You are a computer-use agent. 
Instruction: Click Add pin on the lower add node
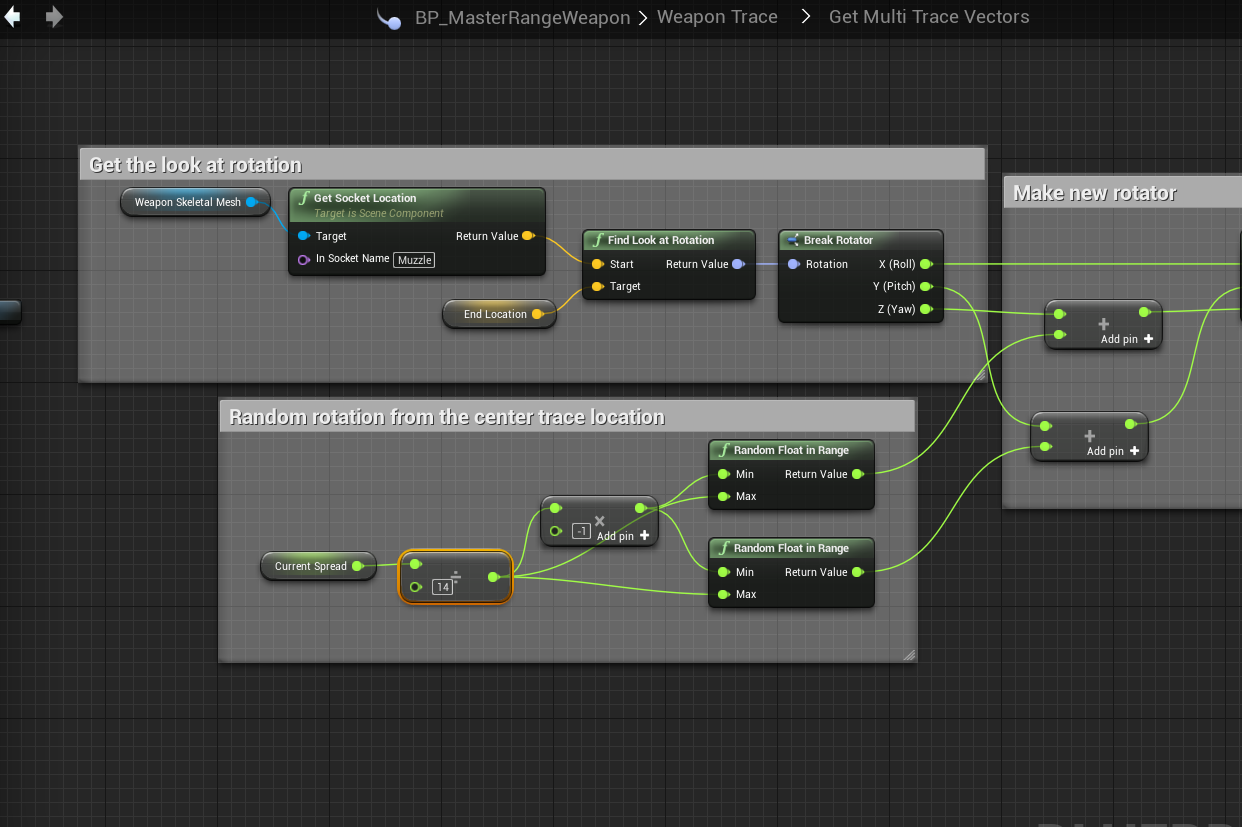pyautogui.click(x=1113, y=451)
